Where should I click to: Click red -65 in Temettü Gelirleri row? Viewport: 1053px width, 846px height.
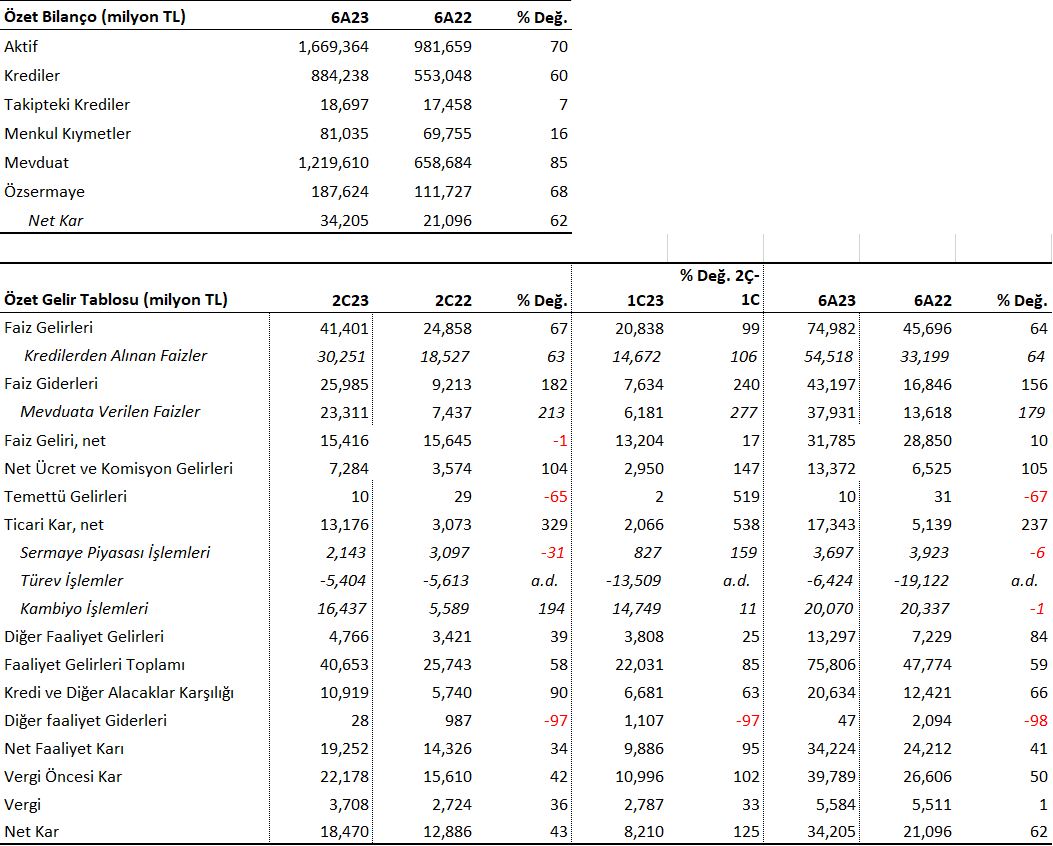tap(555, 497)
